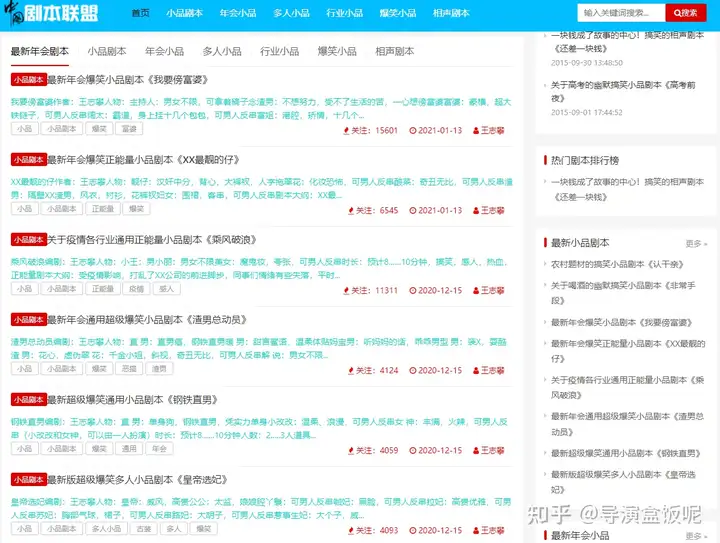Screen dimensions: 720x543
Task: Go to 年会小品 in the blue top navigation bar
Action: click(x=238, y=13)
